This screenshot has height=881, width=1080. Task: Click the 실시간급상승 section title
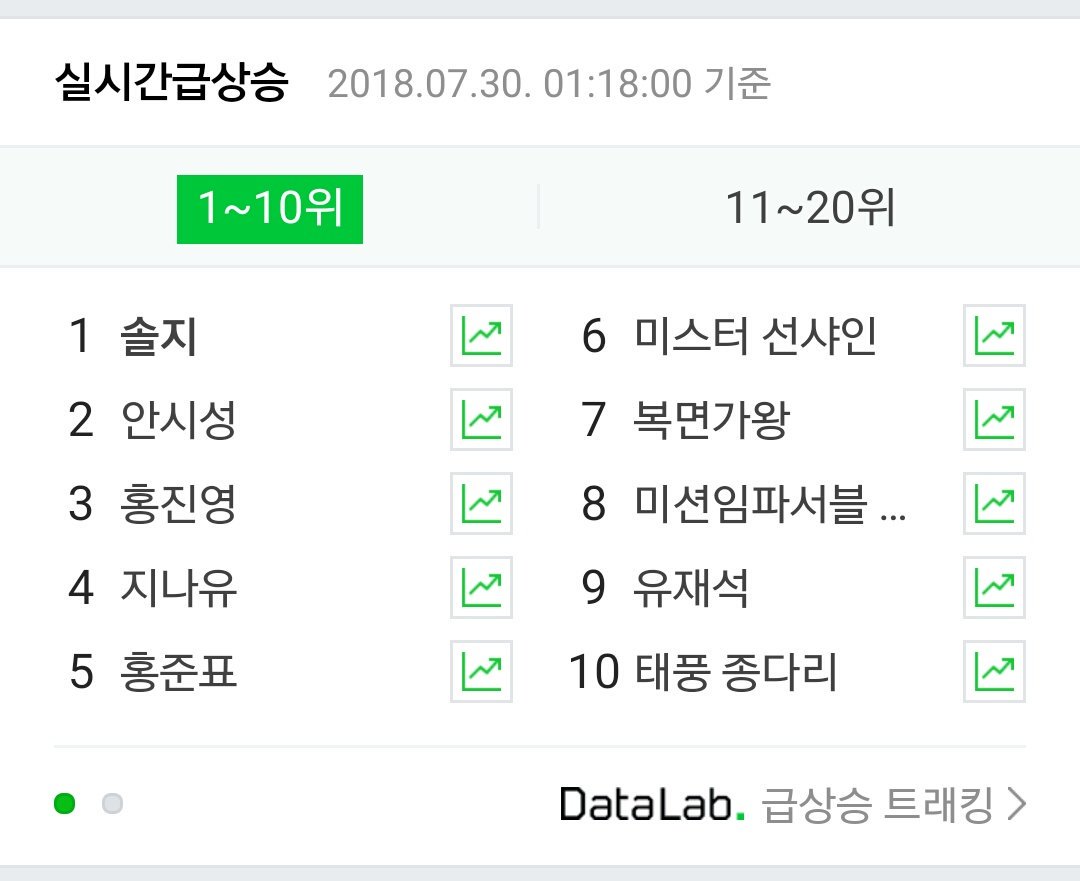[171, 84]
